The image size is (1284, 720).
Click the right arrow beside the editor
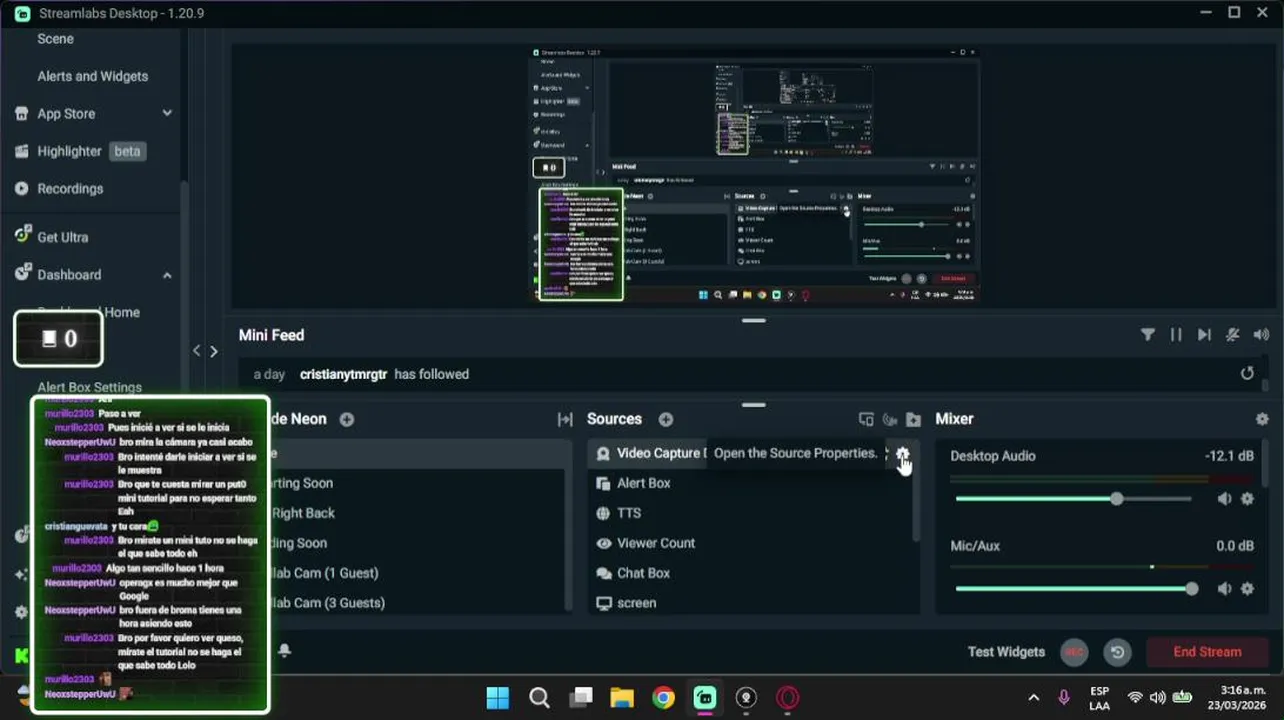tap(213, 351)
